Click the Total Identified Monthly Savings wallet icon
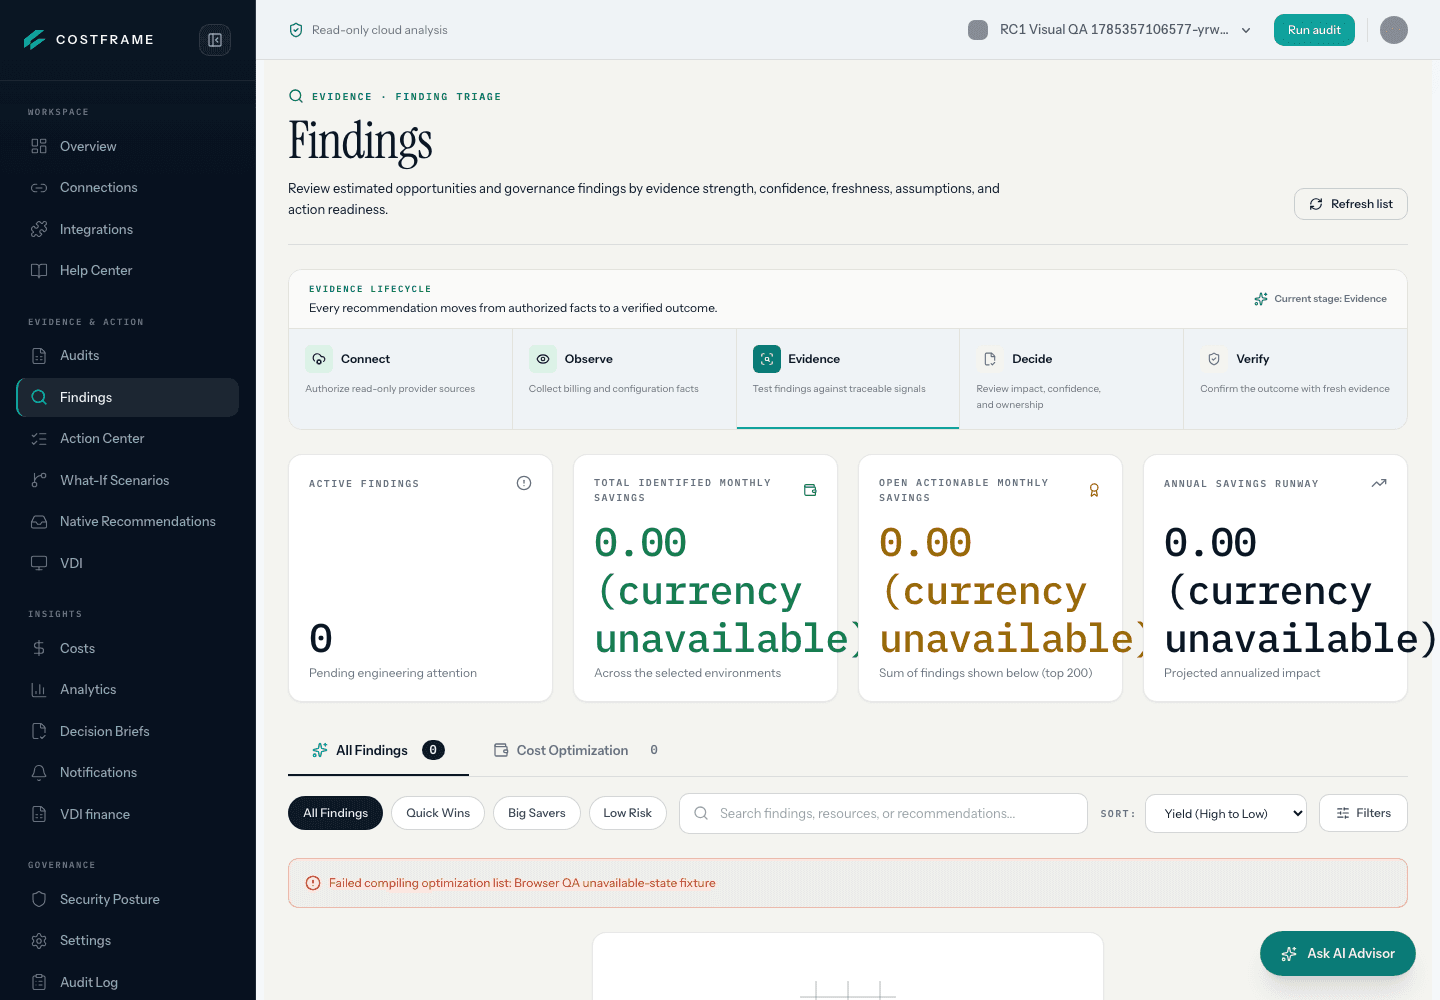Screen dimensions: 1440x1000 coord(810,490)
